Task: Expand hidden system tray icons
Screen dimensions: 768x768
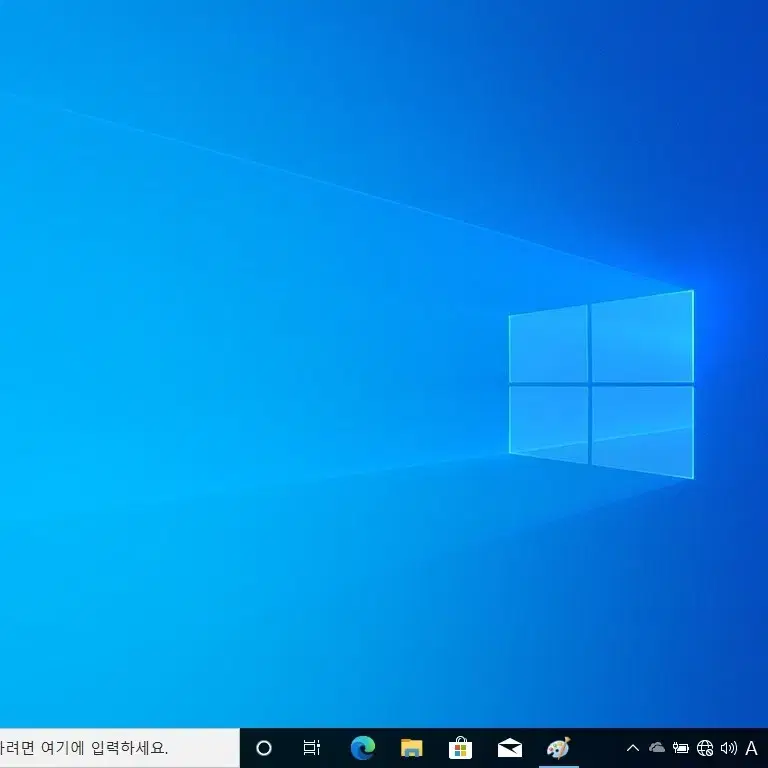Action: tap(633, 748)
